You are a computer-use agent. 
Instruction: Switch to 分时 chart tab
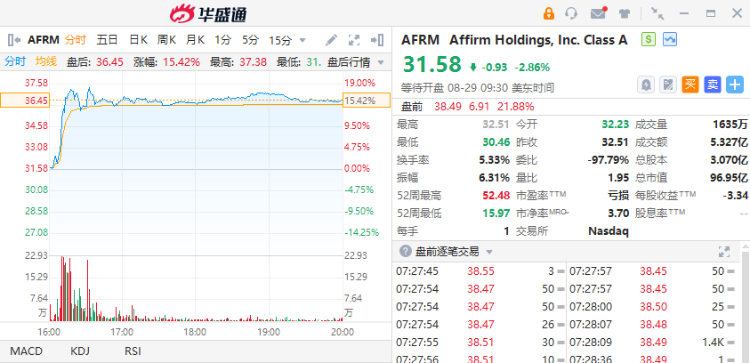pos(76,40)
